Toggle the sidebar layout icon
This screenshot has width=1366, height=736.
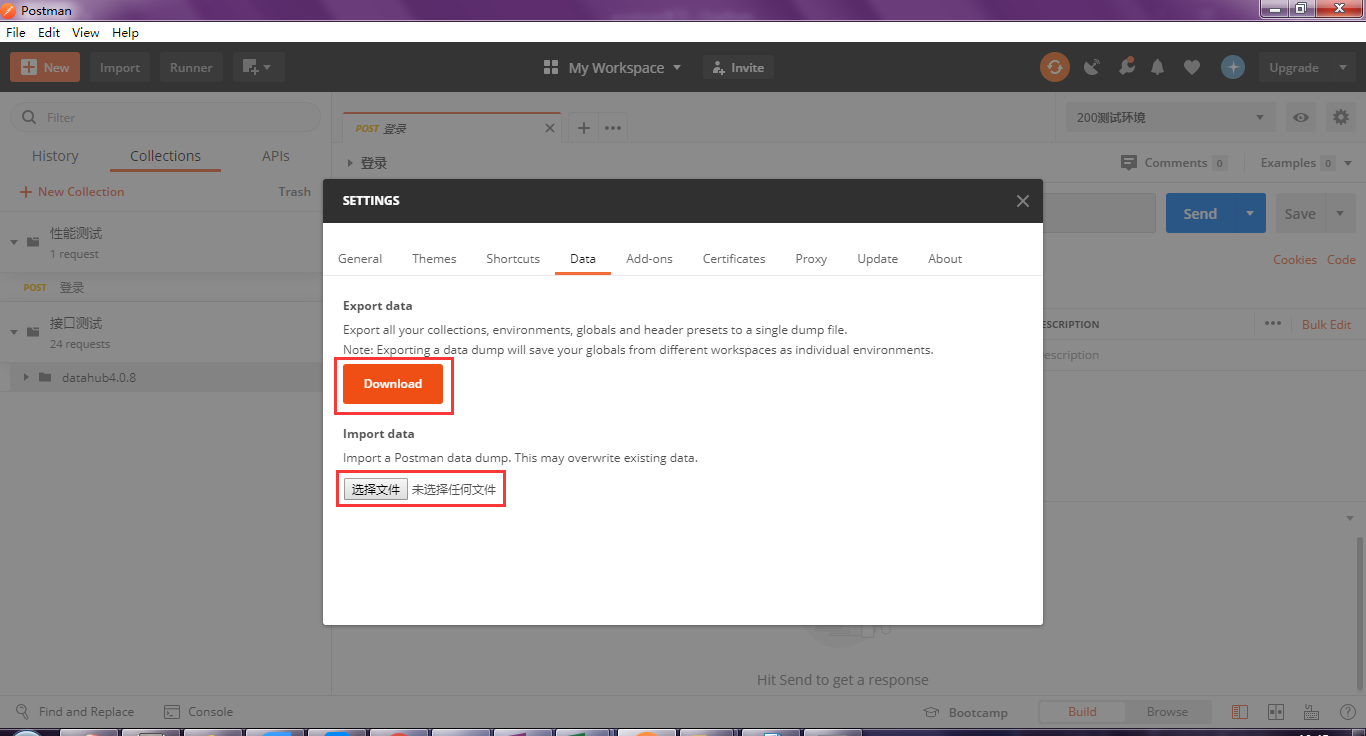[x=1240, y=712]
